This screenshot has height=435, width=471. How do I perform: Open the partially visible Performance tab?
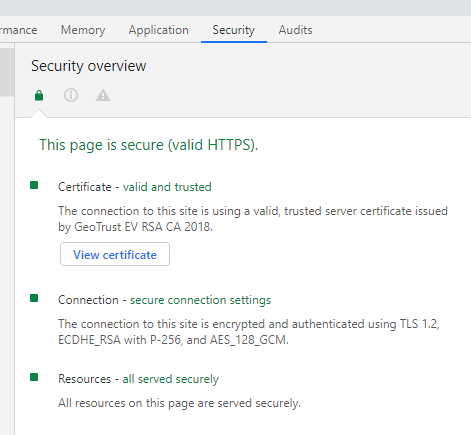click(x=19, y=30)
